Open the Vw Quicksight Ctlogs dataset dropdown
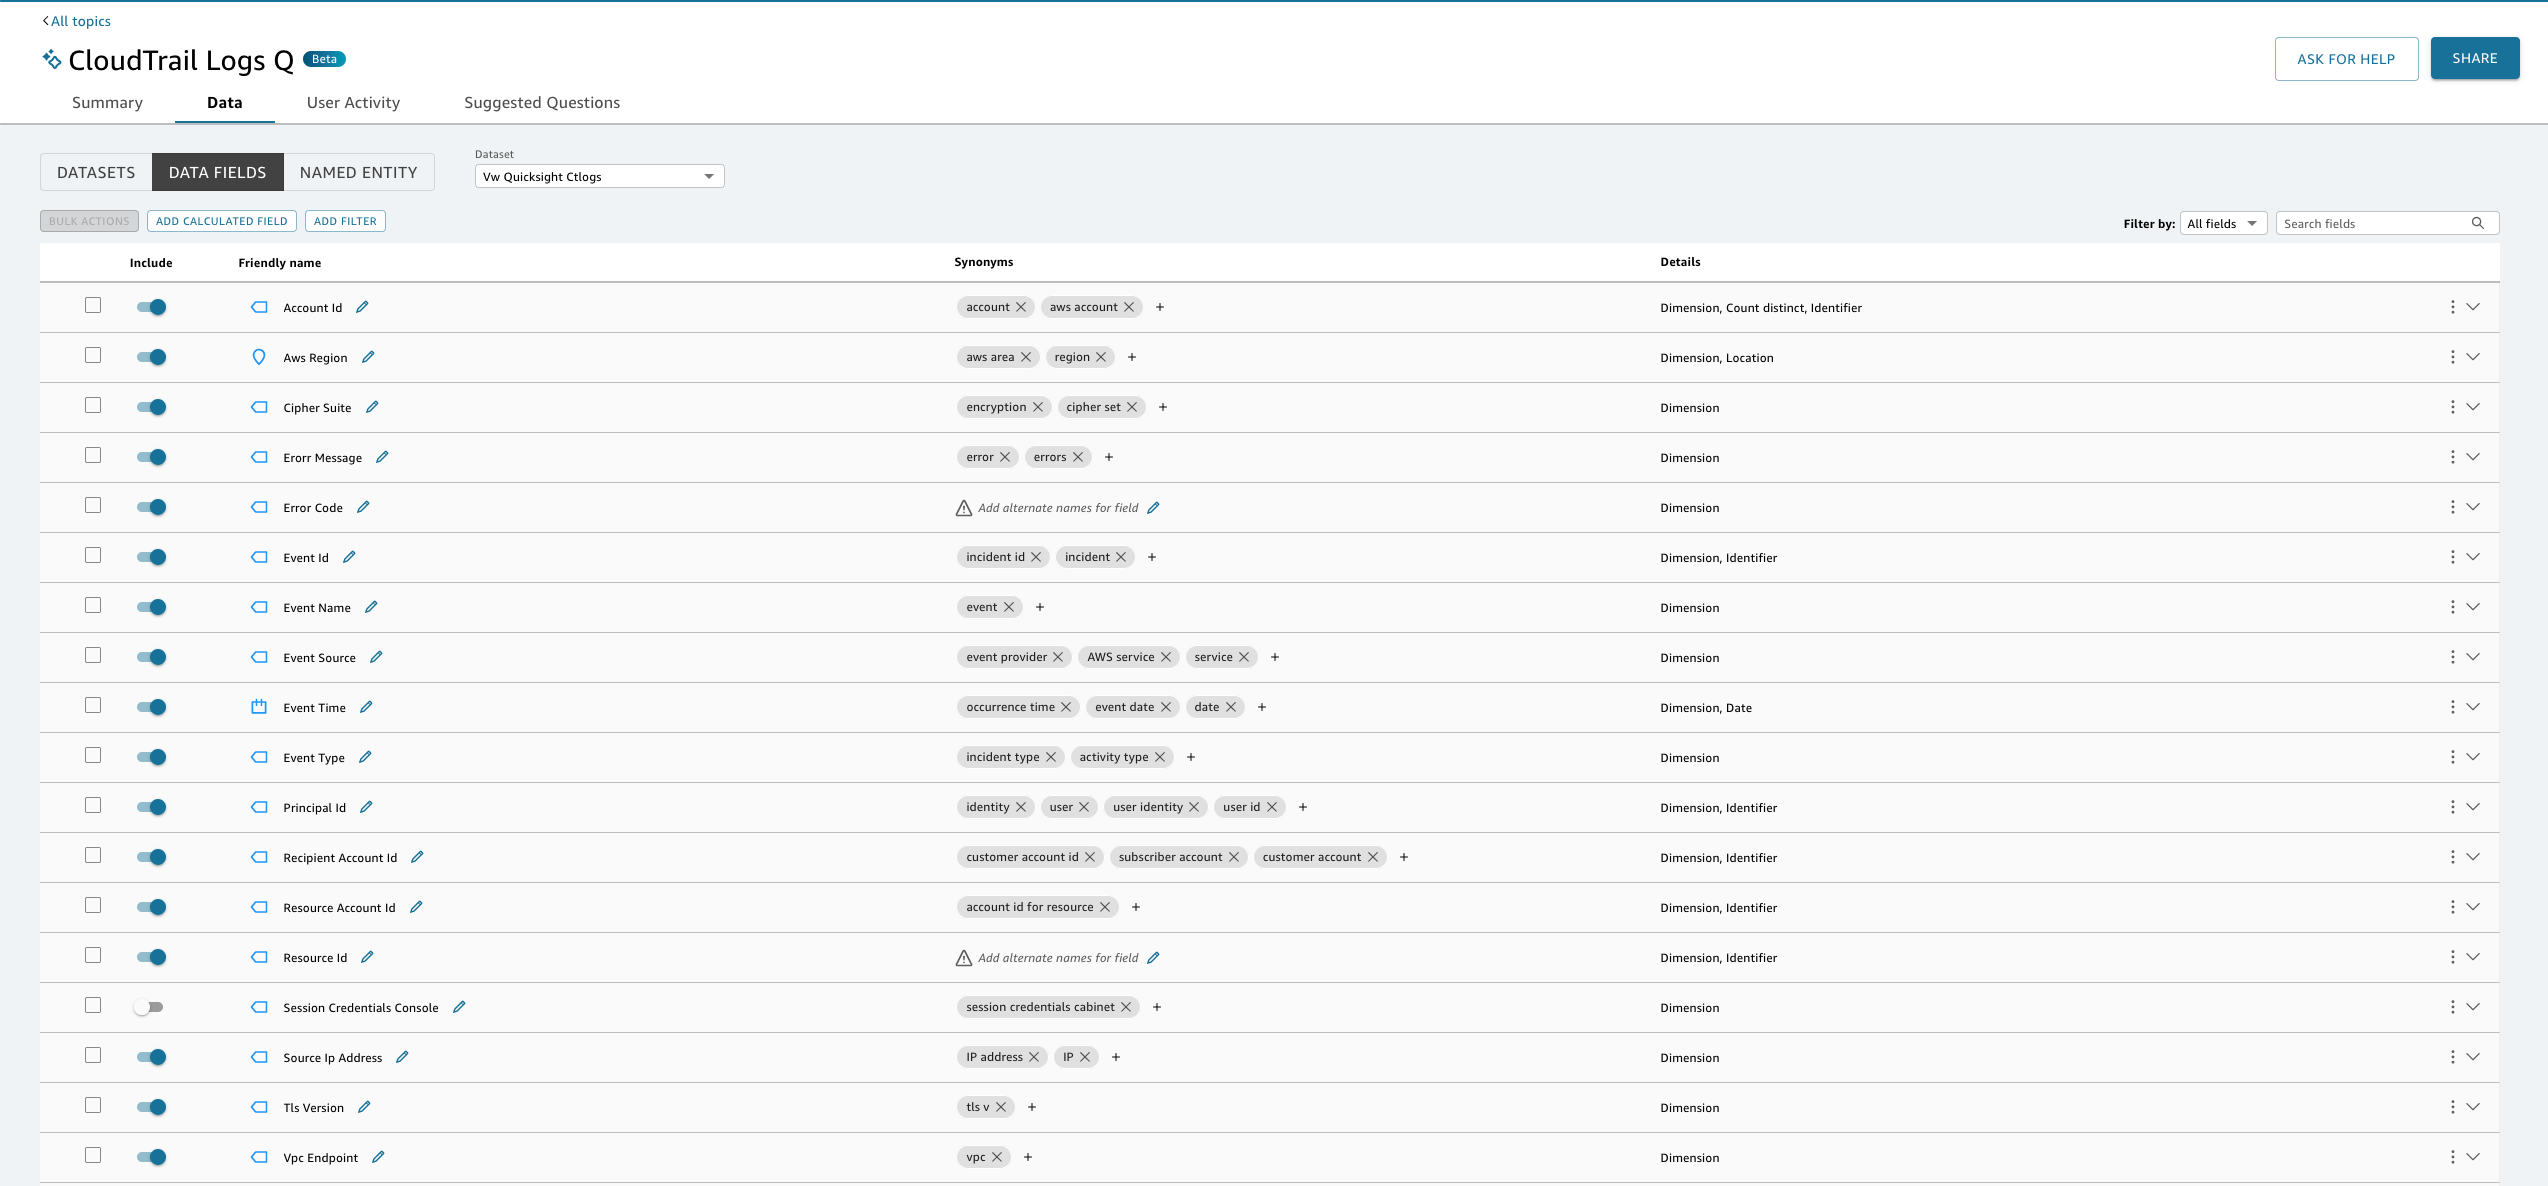2548x1186 pixels. (x=599, y=177)
